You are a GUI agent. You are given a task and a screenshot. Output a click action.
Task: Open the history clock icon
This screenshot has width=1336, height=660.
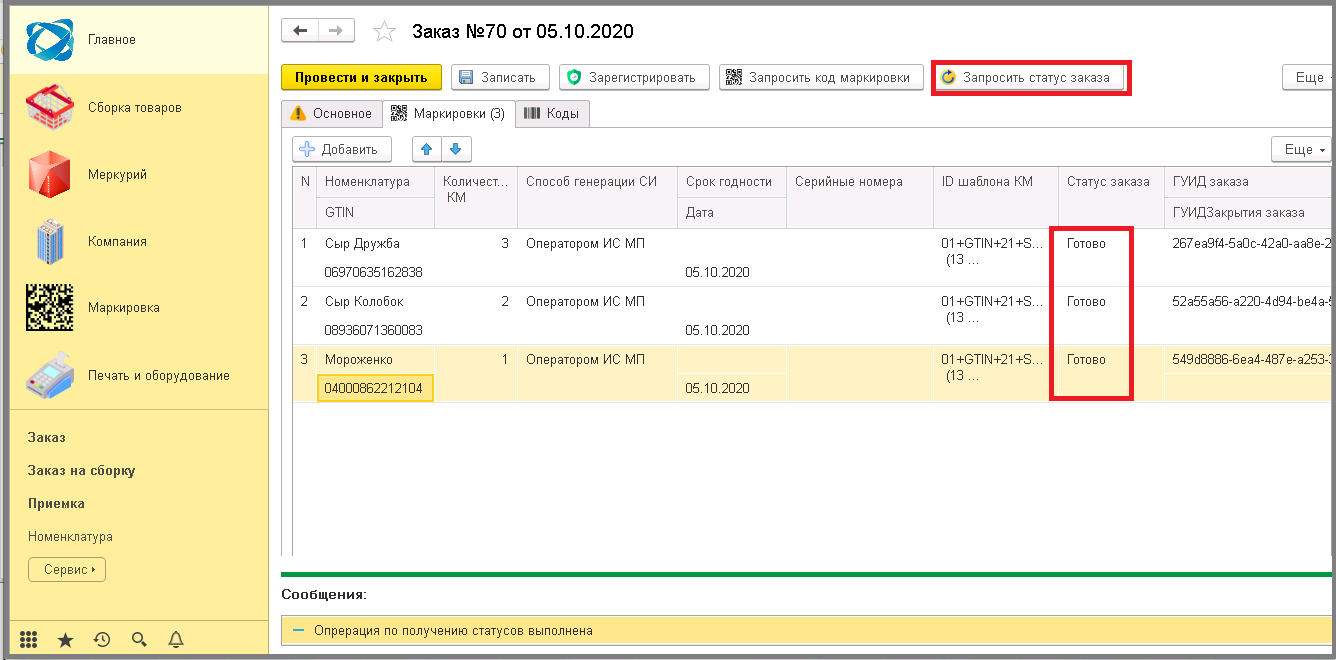click(x=102, y=639)
